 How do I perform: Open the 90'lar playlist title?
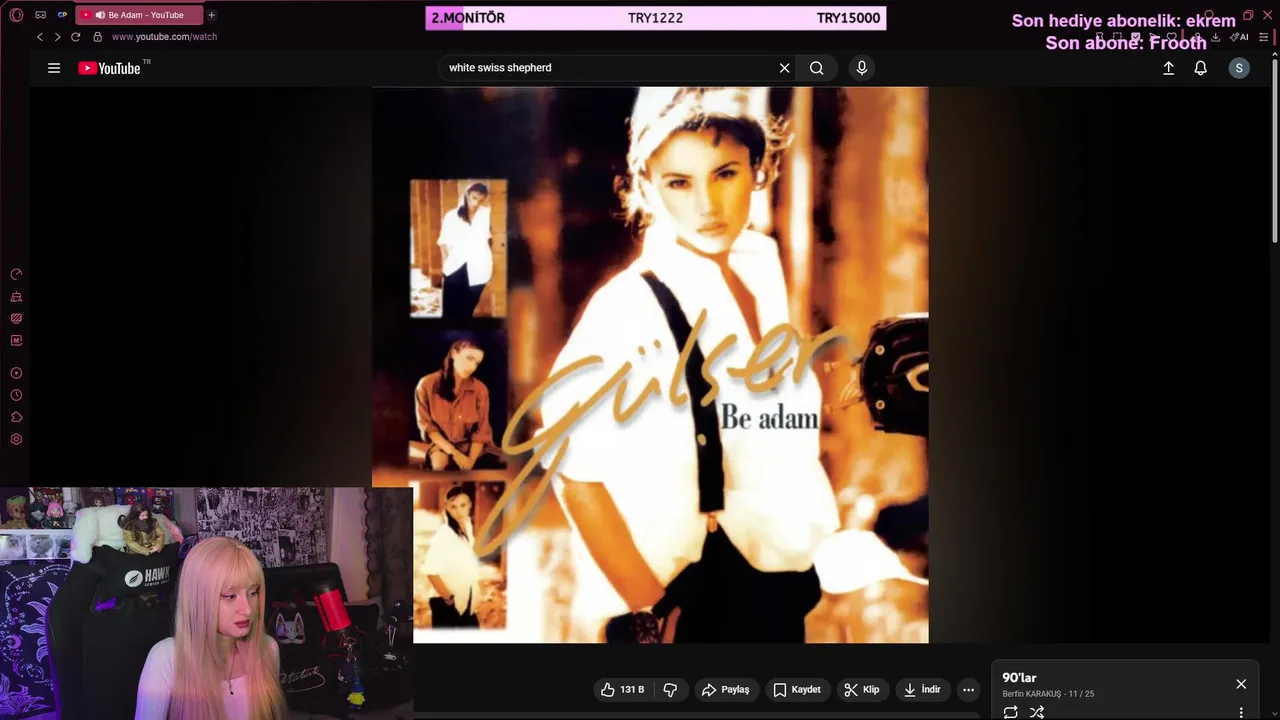click(x=1019, y=678)
